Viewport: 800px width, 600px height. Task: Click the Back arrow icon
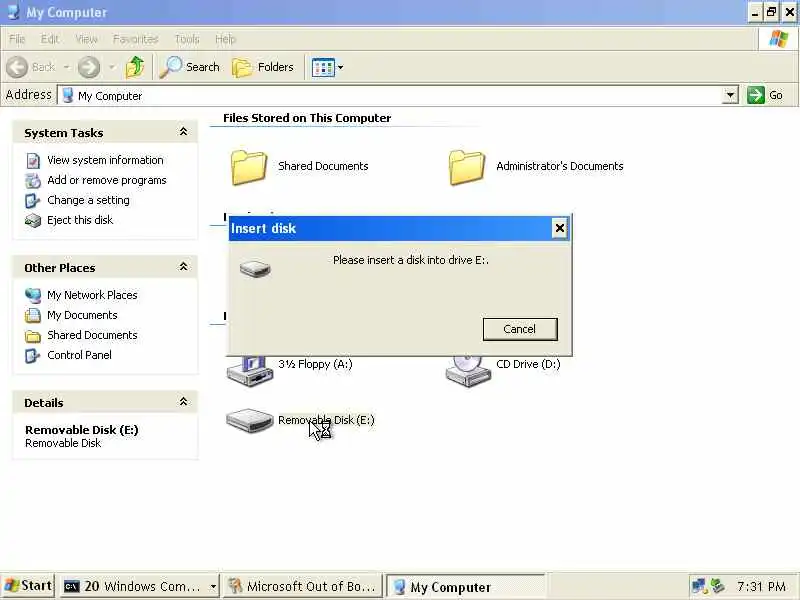17,67
